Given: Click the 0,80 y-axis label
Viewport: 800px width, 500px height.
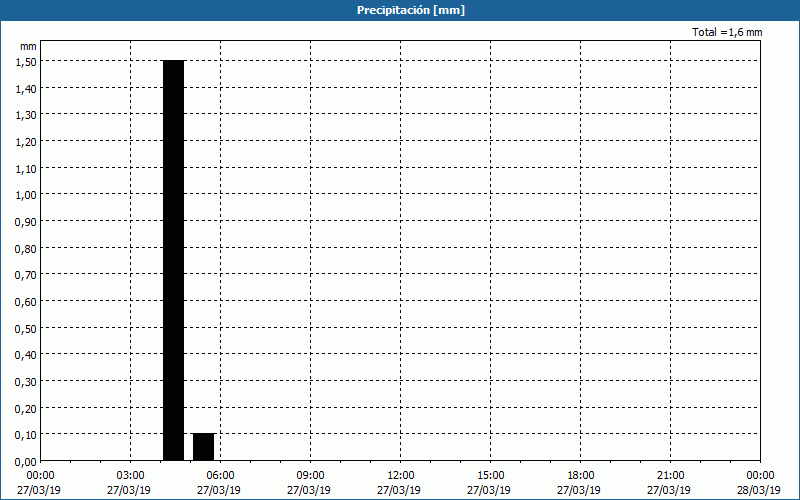Looking at the screenshot, I should (x=26, y=248).
